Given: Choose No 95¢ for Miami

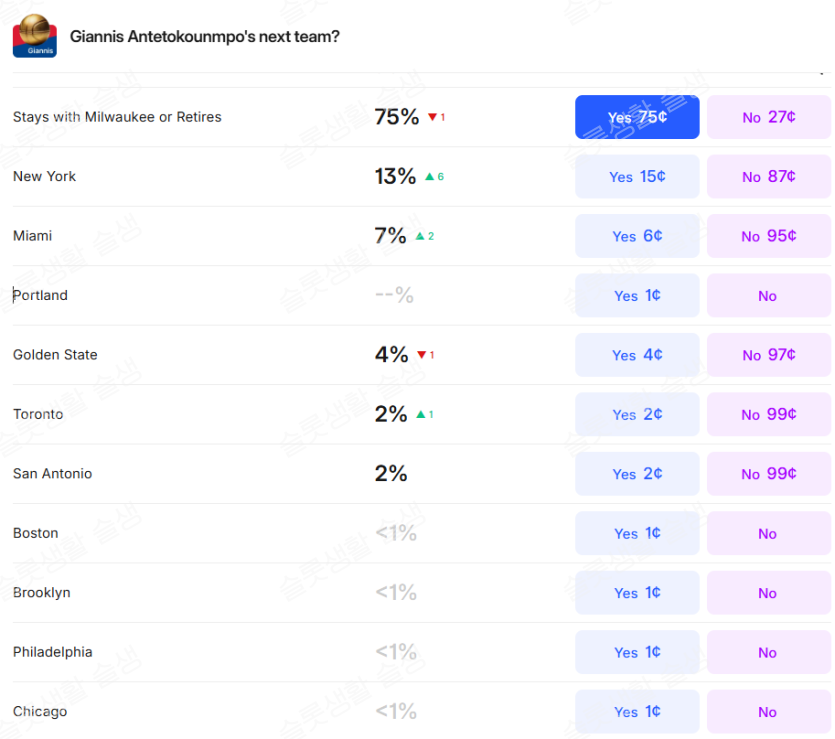Looking at the screenshot, I should (x=768, y=236).
